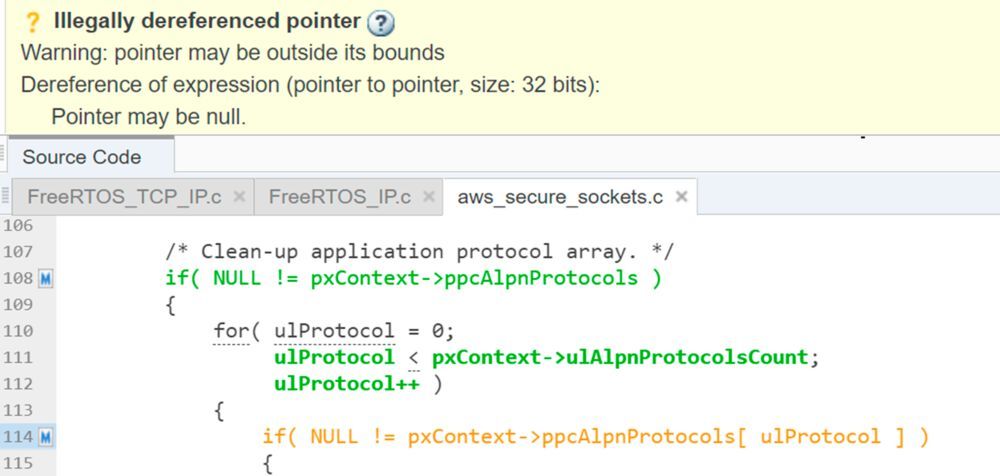
Task: Select the aws_secure_sockets.c tab
Action: click(560, 197)
